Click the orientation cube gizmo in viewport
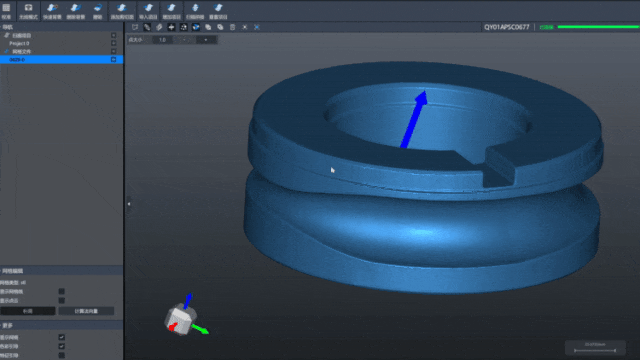Screen dimensions: 640x360 (180, 320)
